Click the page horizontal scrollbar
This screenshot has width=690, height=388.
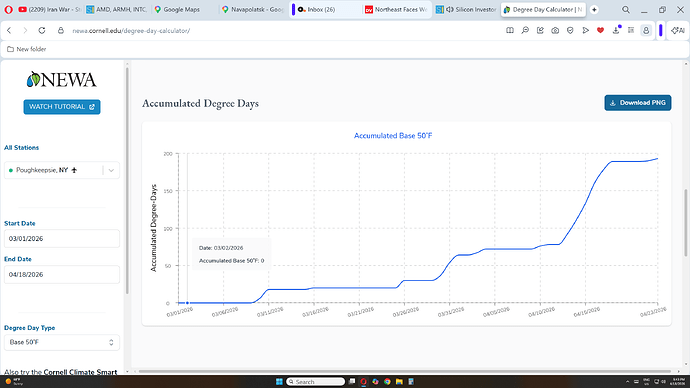pos(405,371)
